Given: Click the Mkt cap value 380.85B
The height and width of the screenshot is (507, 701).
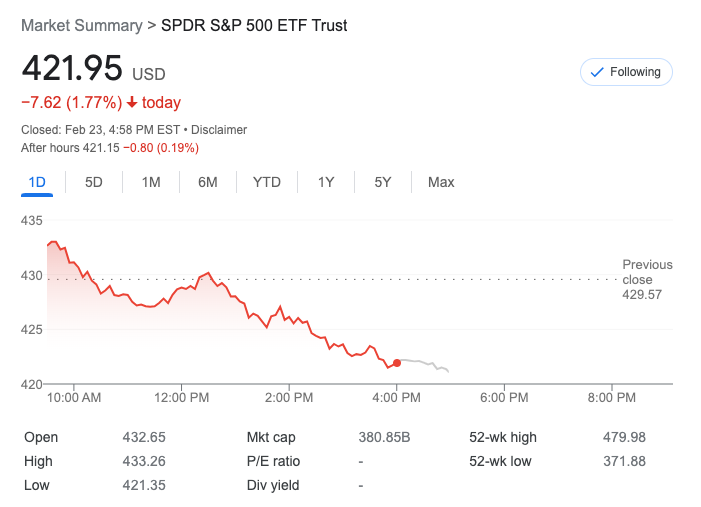Looking at the screenshot, I should (x=385, y=437).
